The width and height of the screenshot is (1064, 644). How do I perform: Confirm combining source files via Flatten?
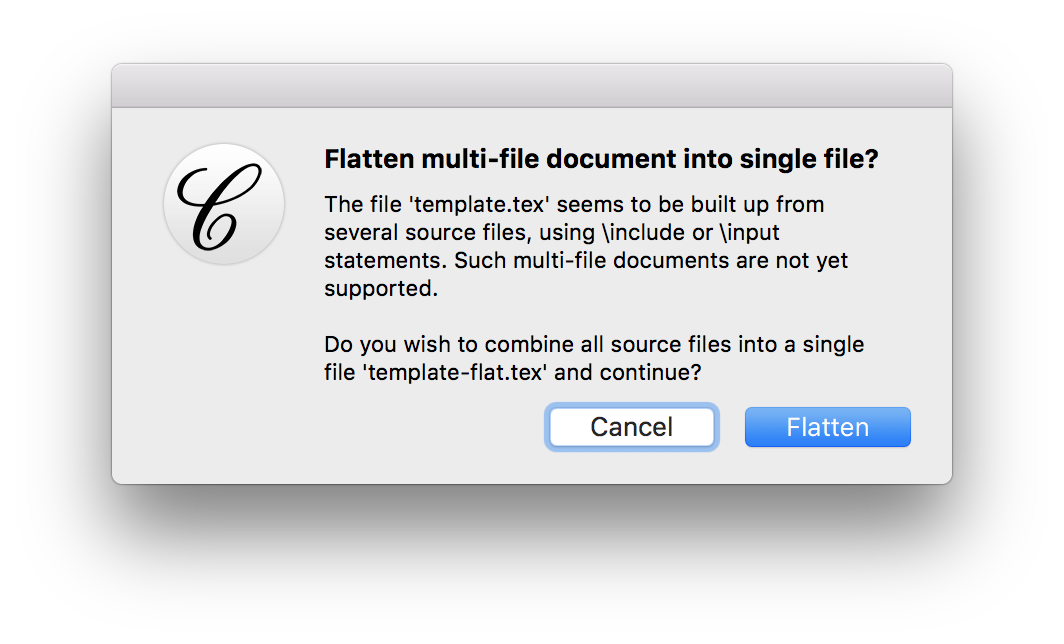827,427
